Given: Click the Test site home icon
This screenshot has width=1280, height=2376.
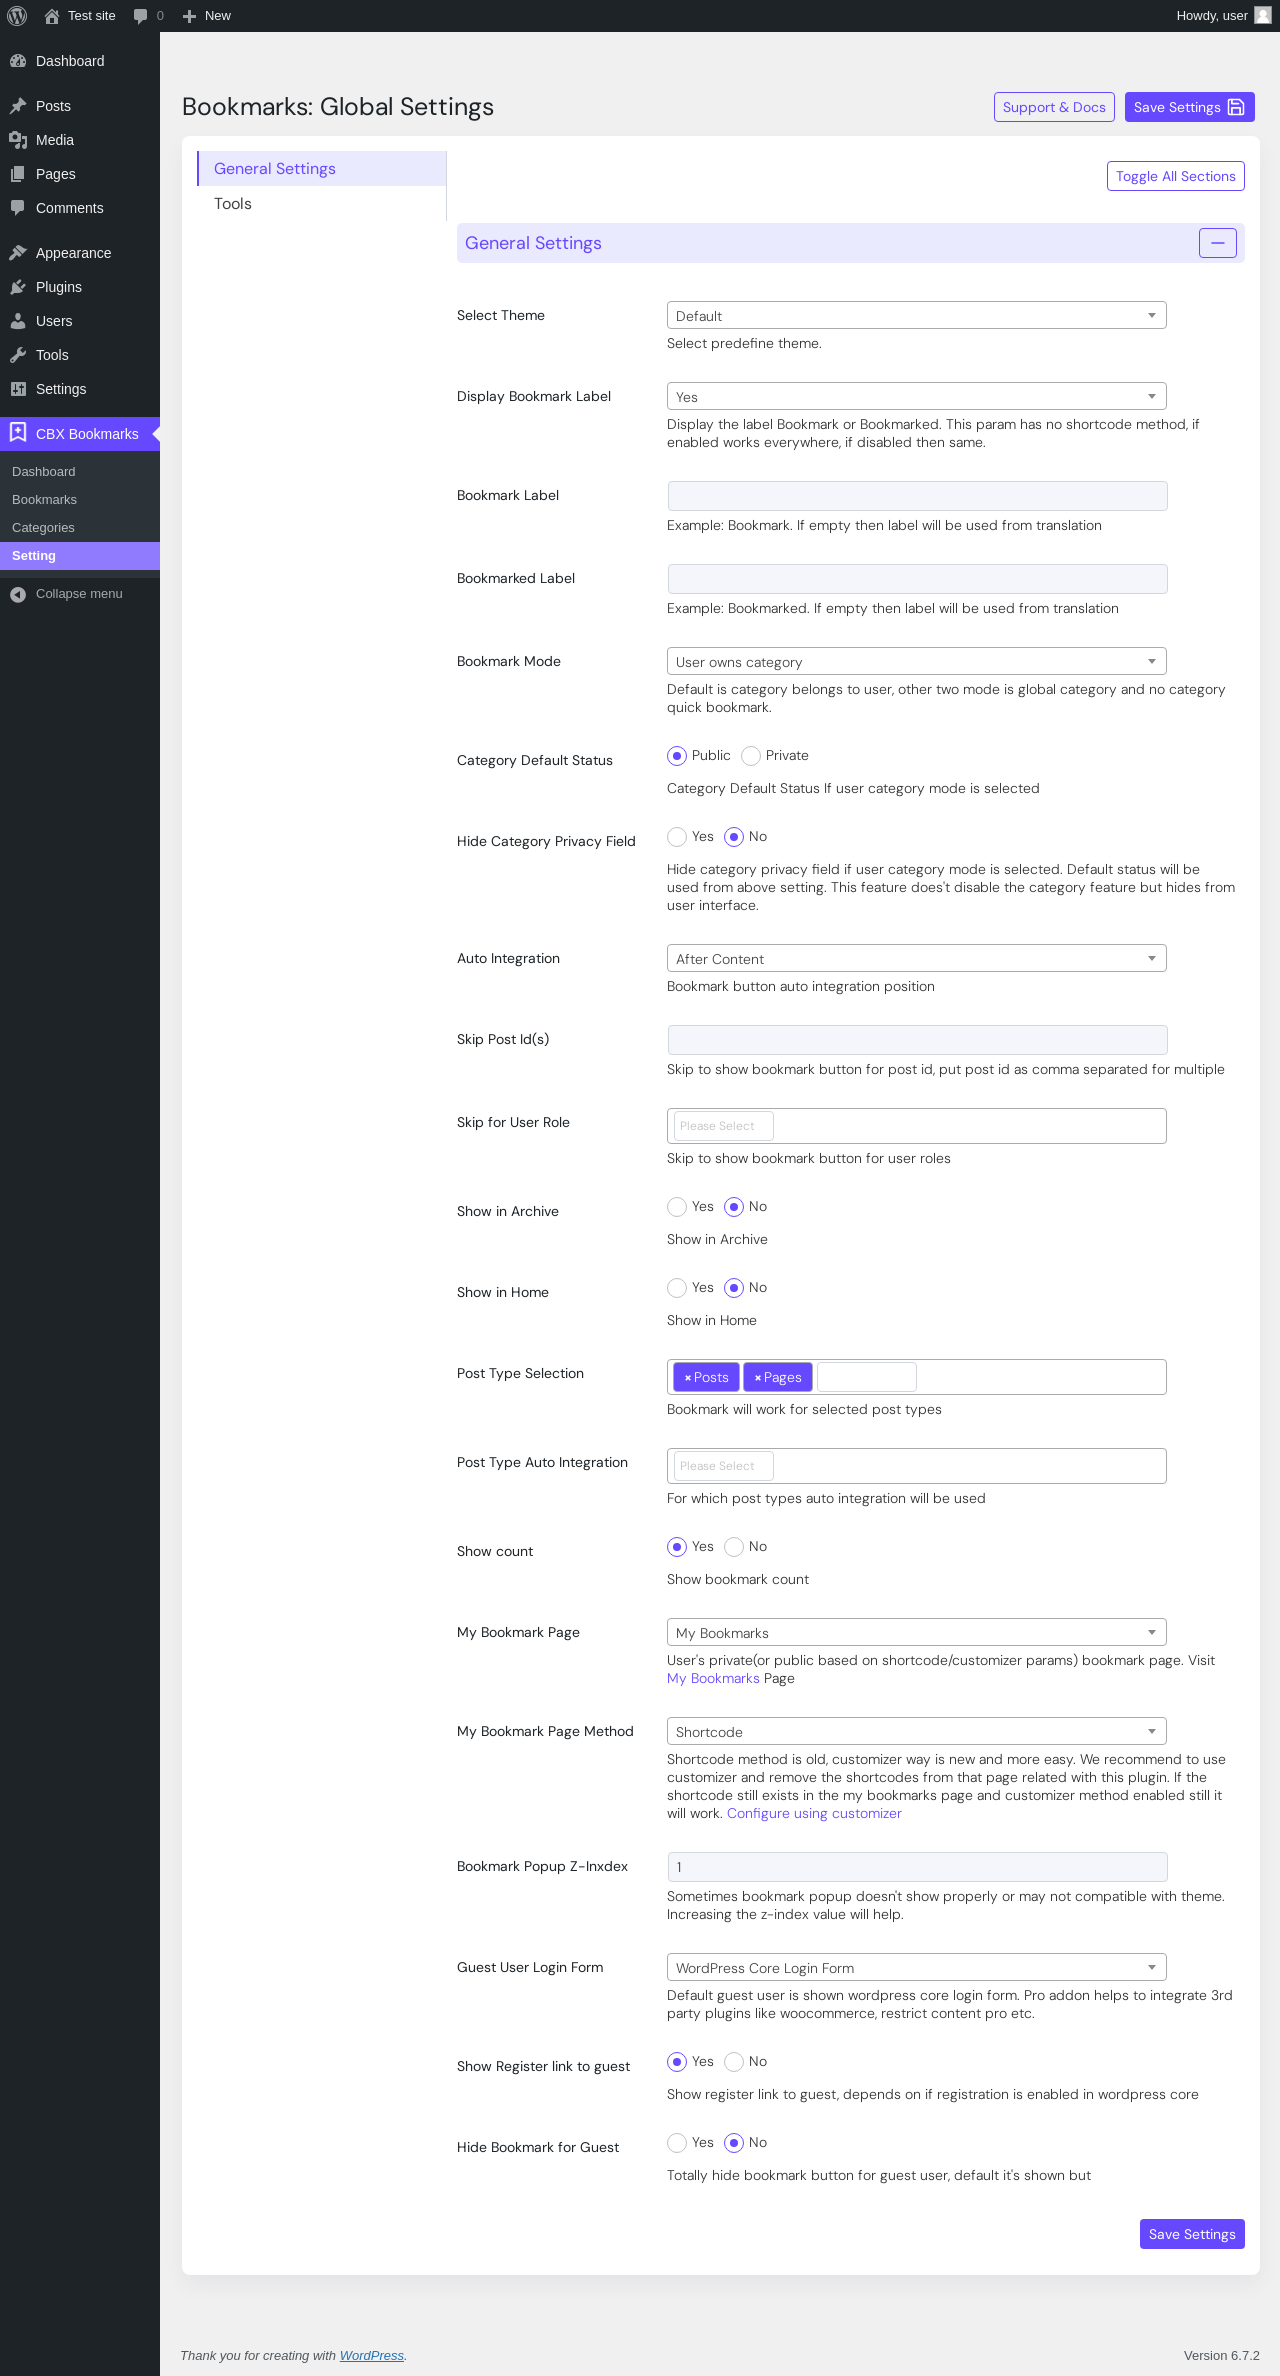Looking at the screenshot, I should 52,16.
